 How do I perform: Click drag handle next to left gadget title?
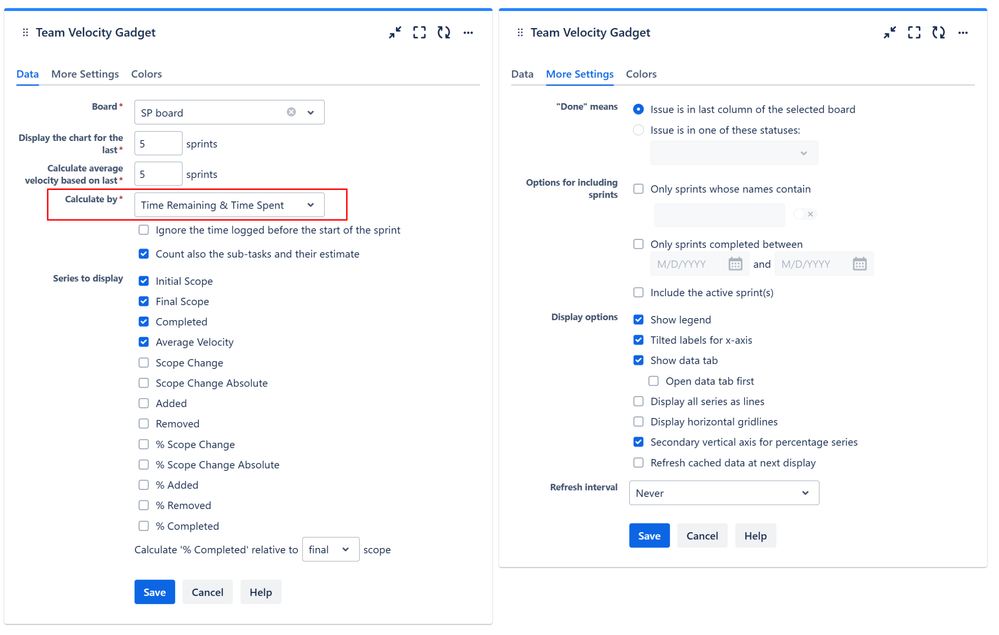click(x=25, y=33)
